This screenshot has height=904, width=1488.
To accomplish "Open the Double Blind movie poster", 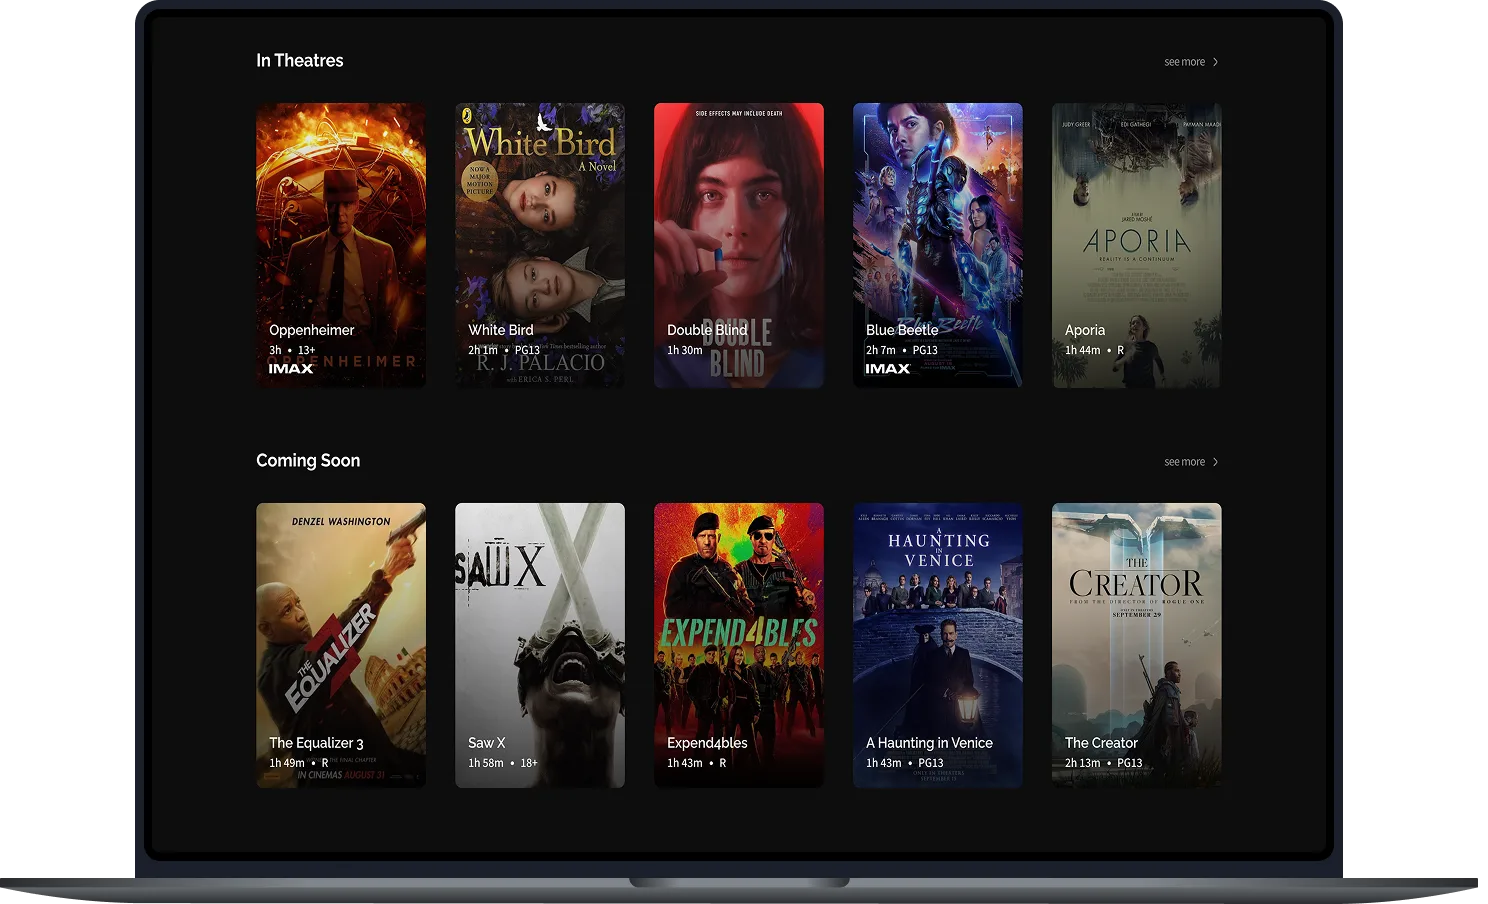I will [739, 245].
